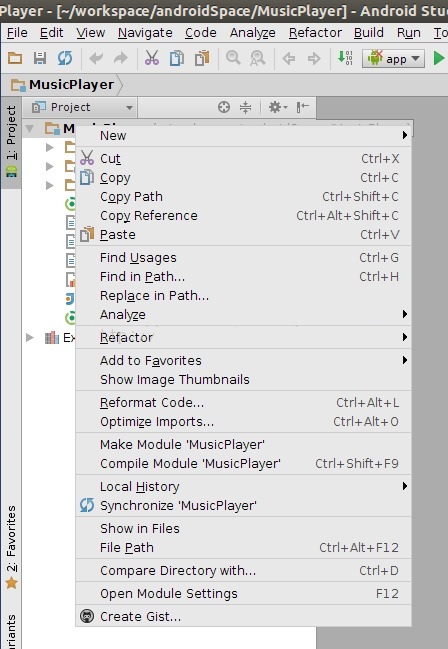Open the Navigate menu

pos(145,33)
